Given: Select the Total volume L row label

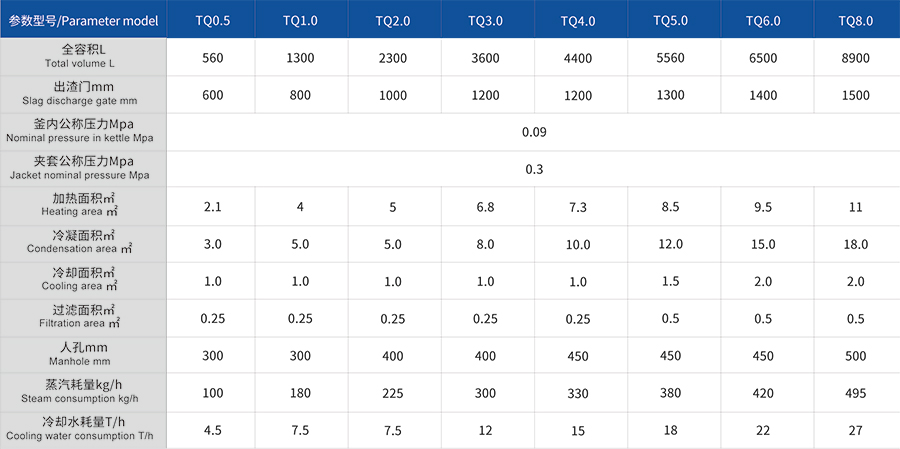Looking at the screenshot, I should pos(83,57).
